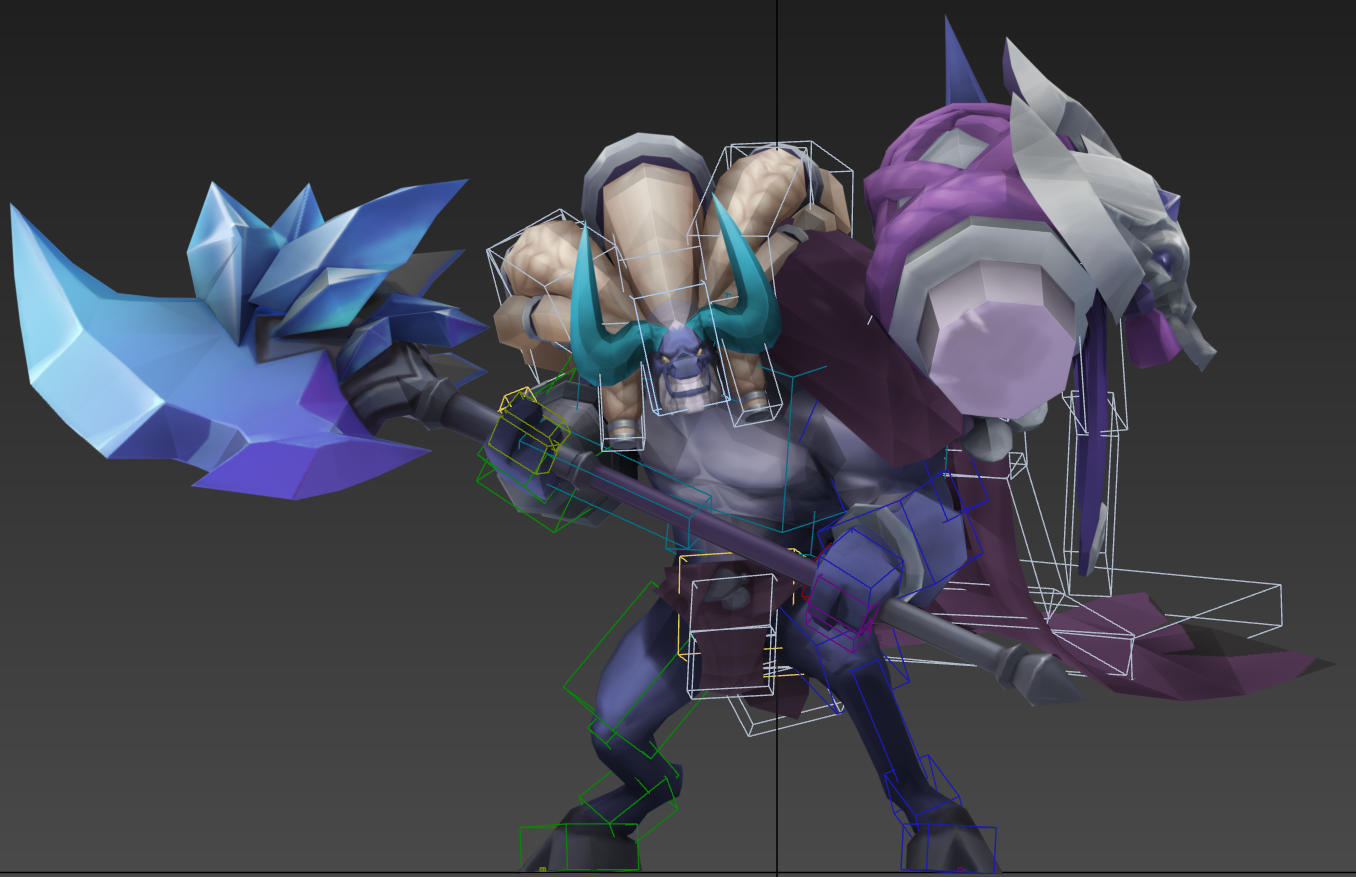Click the blue fist gripping the lower handle
This screenshot has width=1356, height=877.
(853, 582)
